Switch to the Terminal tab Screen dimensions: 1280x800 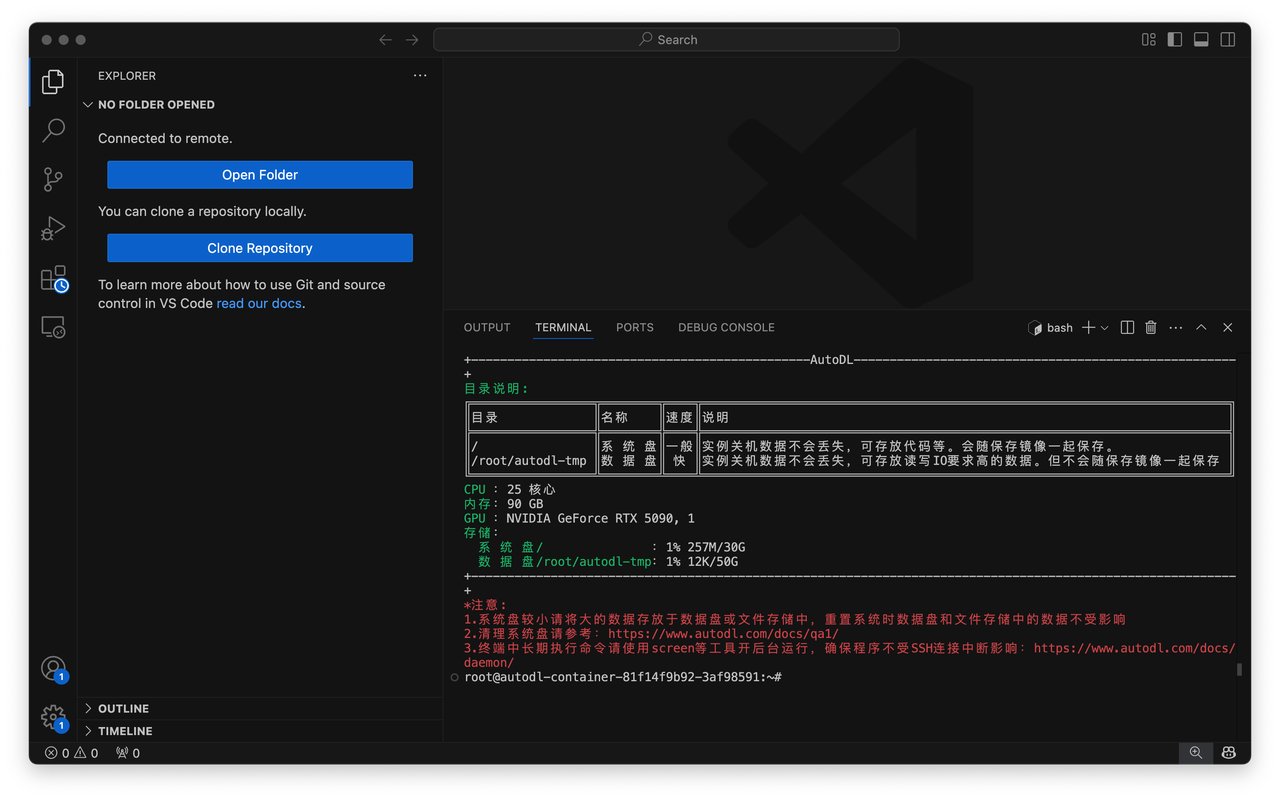click(x=563, y=328)
